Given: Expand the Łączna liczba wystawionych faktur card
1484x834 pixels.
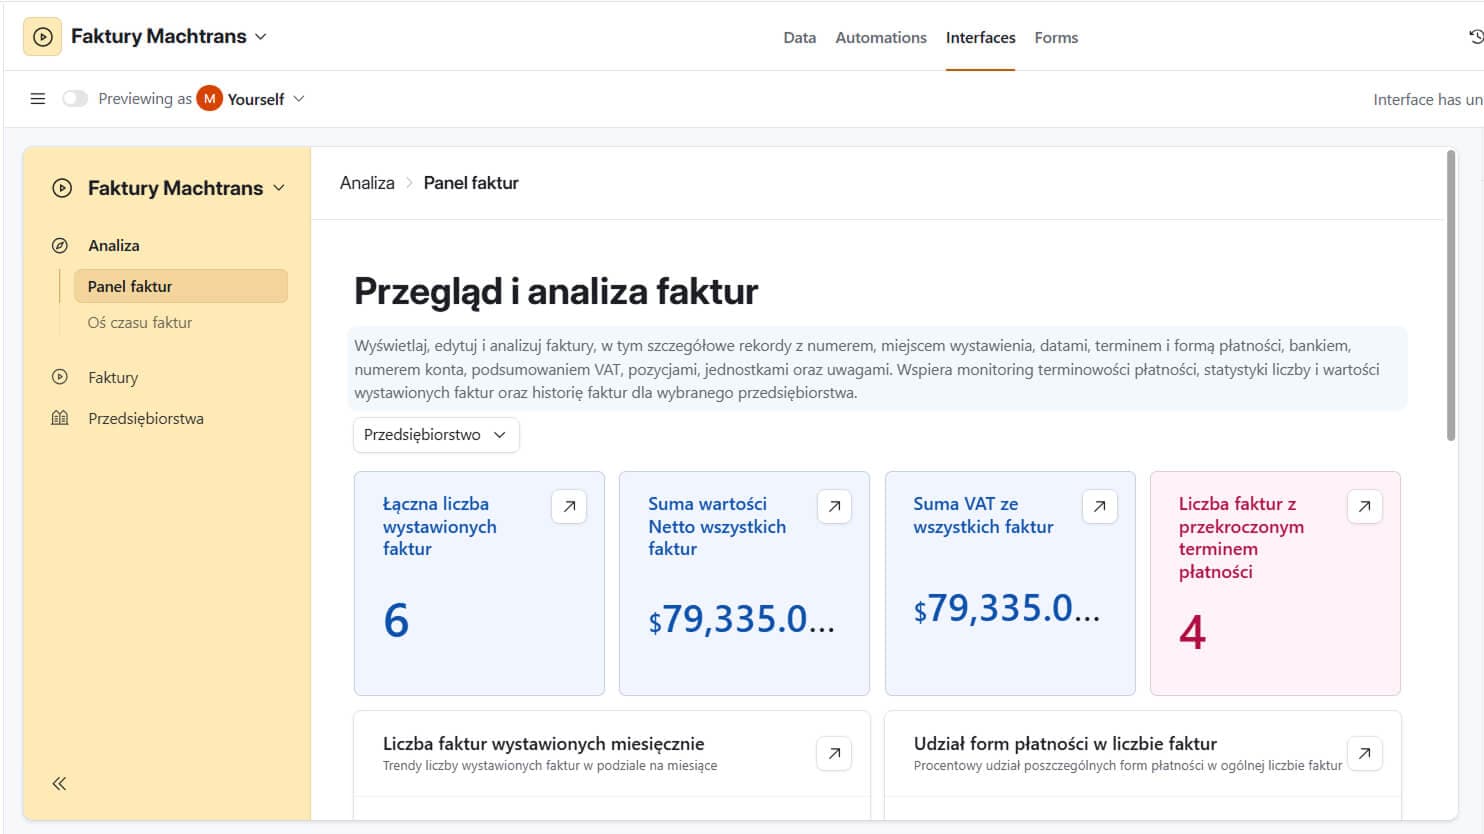Looking at the screenshot, I should point(568,506).
